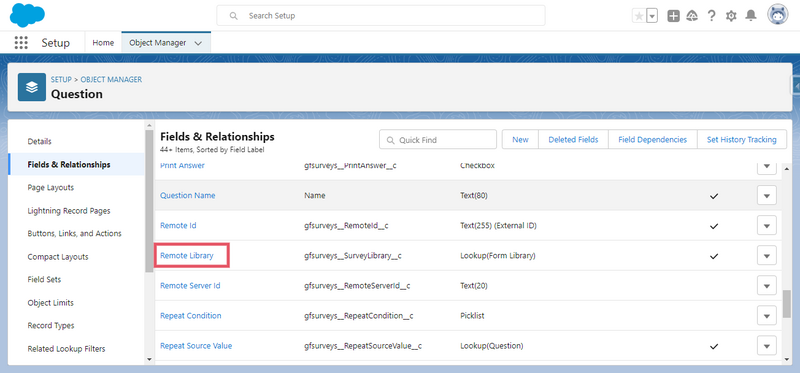Open Field Dependencies
The height and width of the screenshot is (373, 800).
[x=653, y=139]
